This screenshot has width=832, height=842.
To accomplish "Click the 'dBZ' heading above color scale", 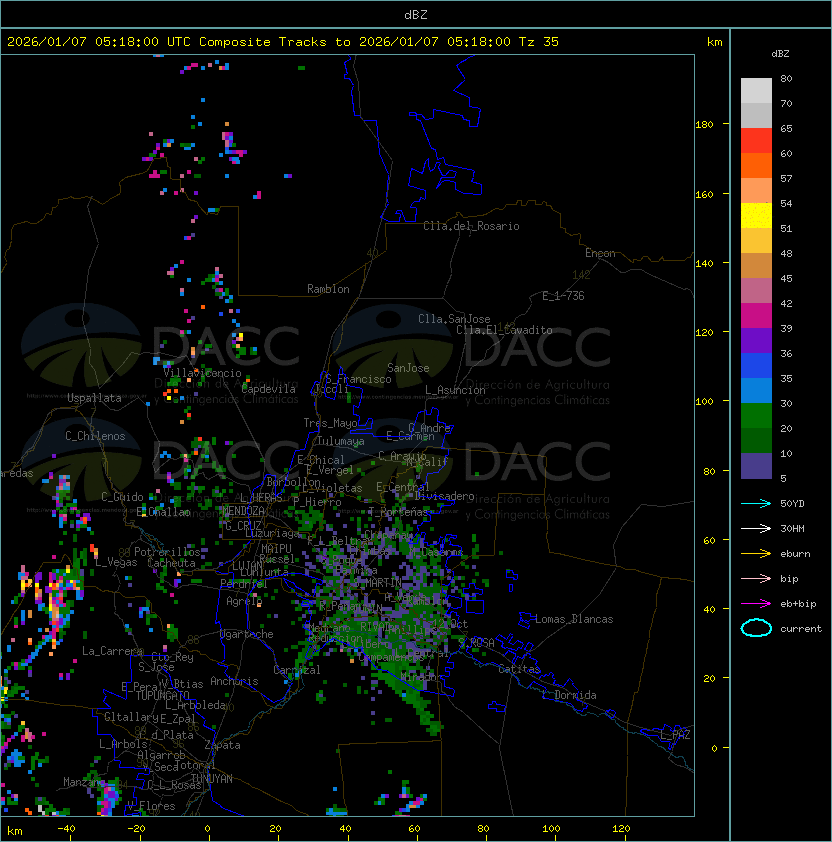I will tap(780, 54).
